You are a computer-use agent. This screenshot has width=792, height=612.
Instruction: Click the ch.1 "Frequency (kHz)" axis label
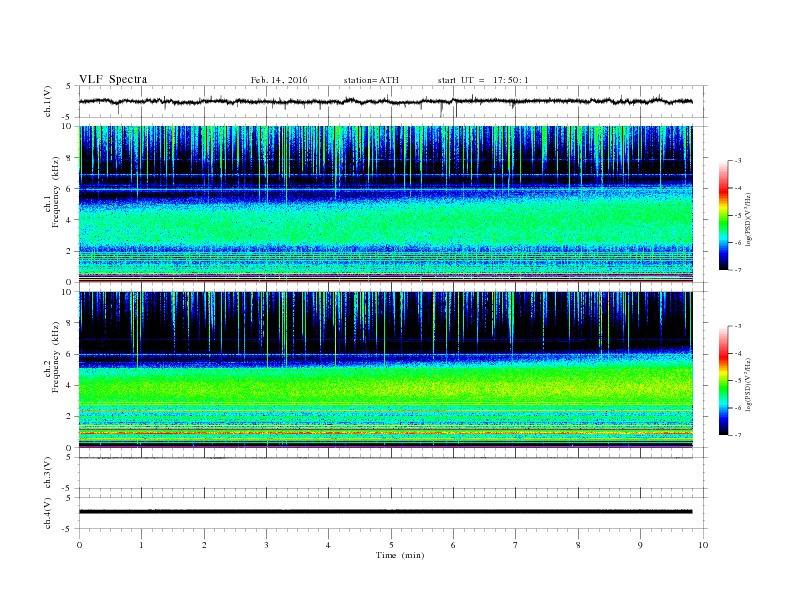[56, 192]
